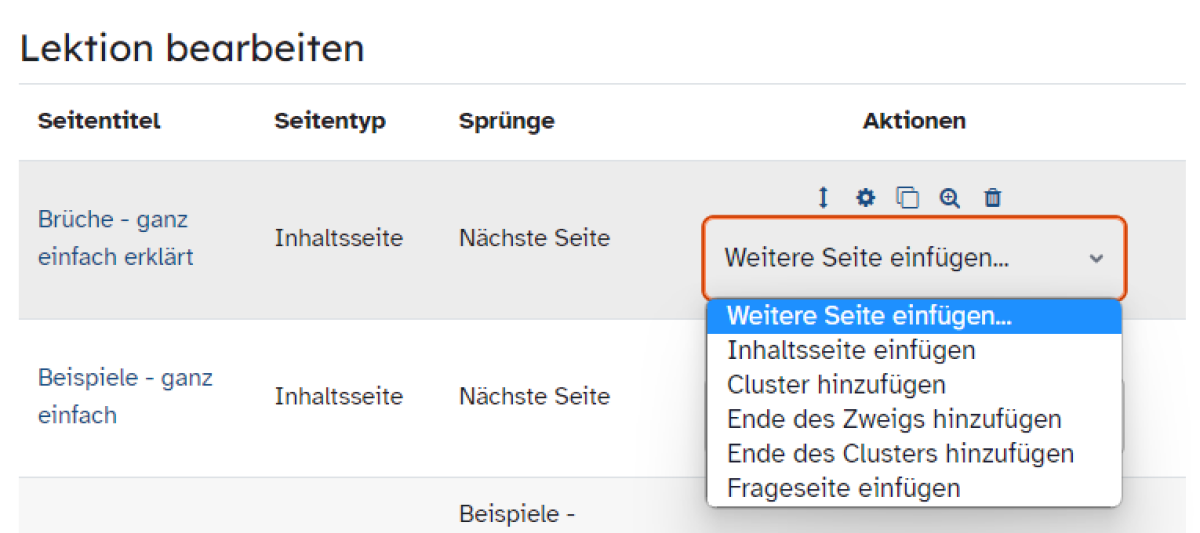Click 'Lektion bearbeiten' heading
1200x533 pixels.
coord(192,47)
